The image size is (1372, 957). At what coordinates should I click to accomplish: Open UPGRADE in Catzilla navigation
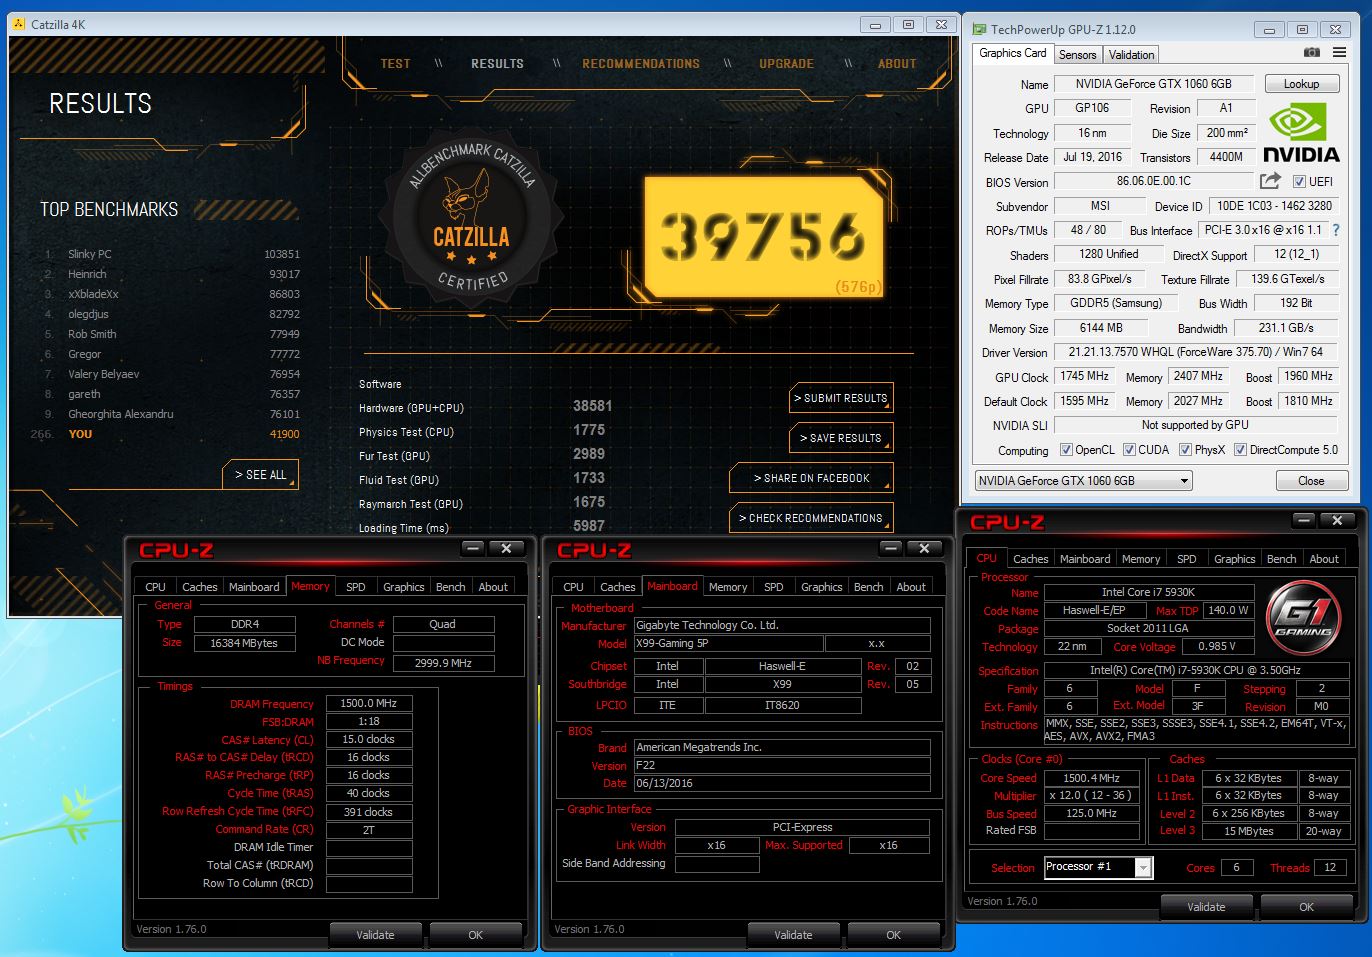pos(786,63)
